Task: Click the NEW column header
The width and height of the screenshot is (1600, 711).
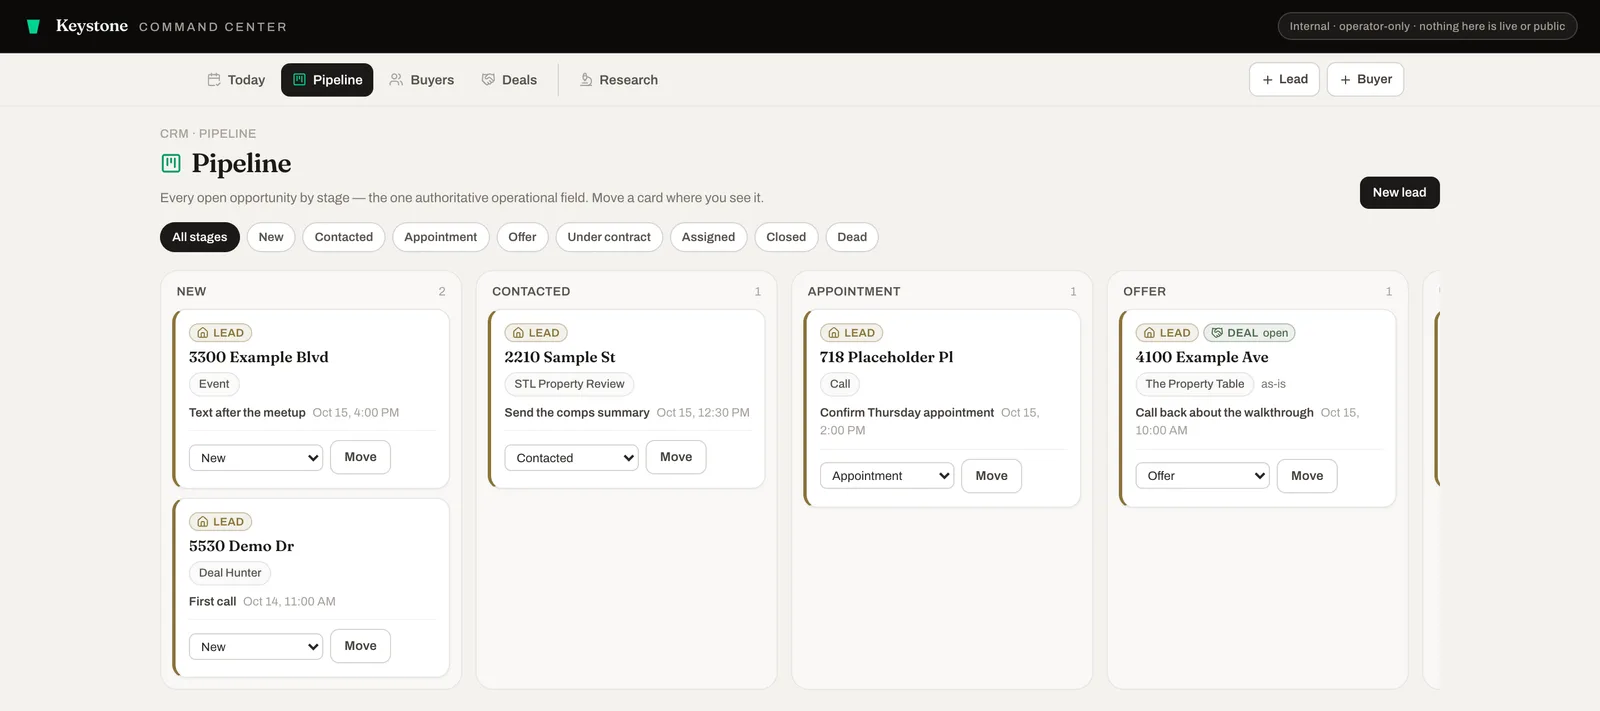Action: (191, 292)
